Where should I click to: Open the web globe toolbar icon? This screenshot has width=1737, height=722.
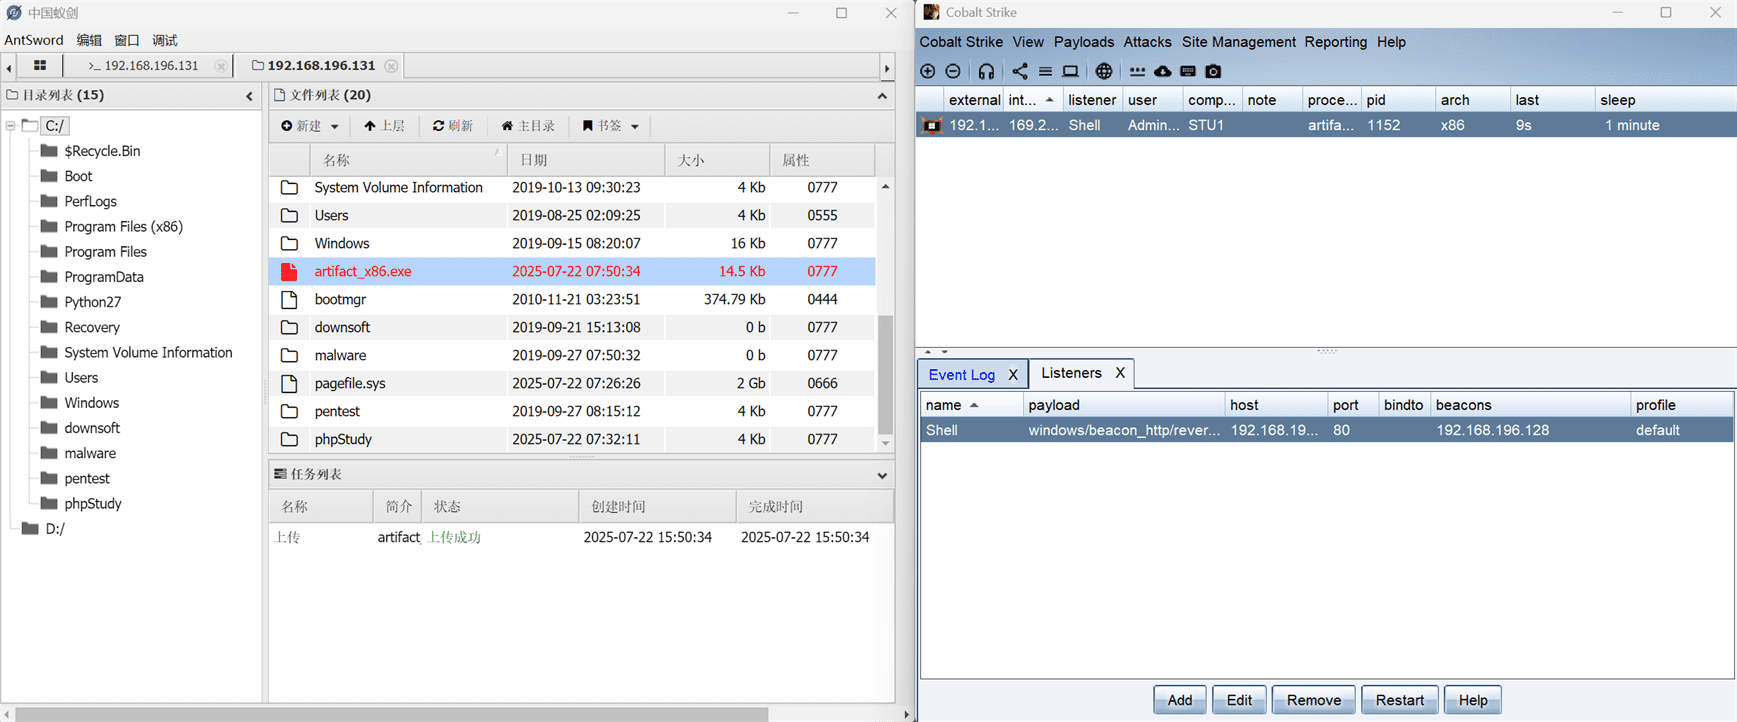pos(1104,71)
